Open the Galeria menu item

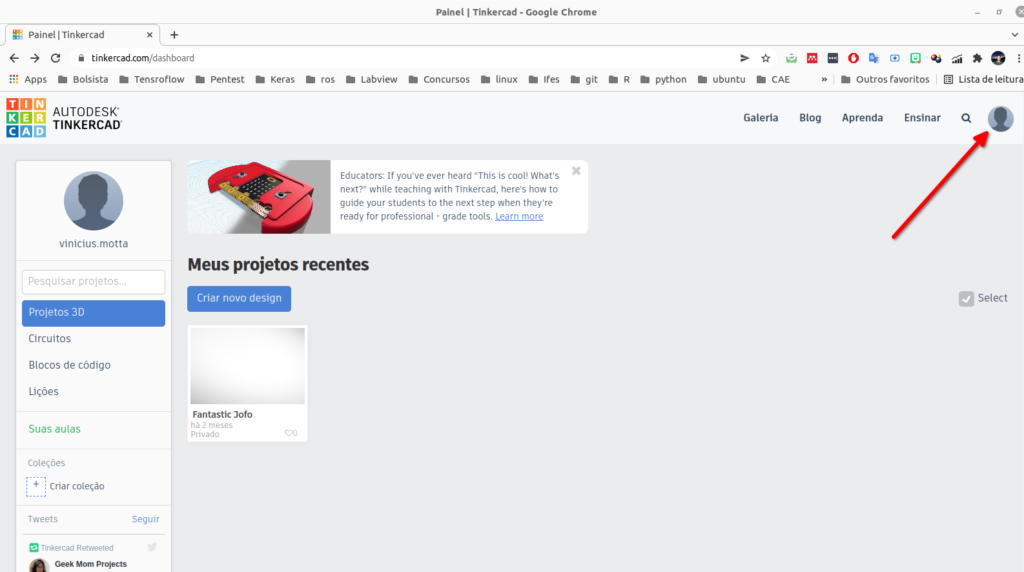click(x=761, y=118)
